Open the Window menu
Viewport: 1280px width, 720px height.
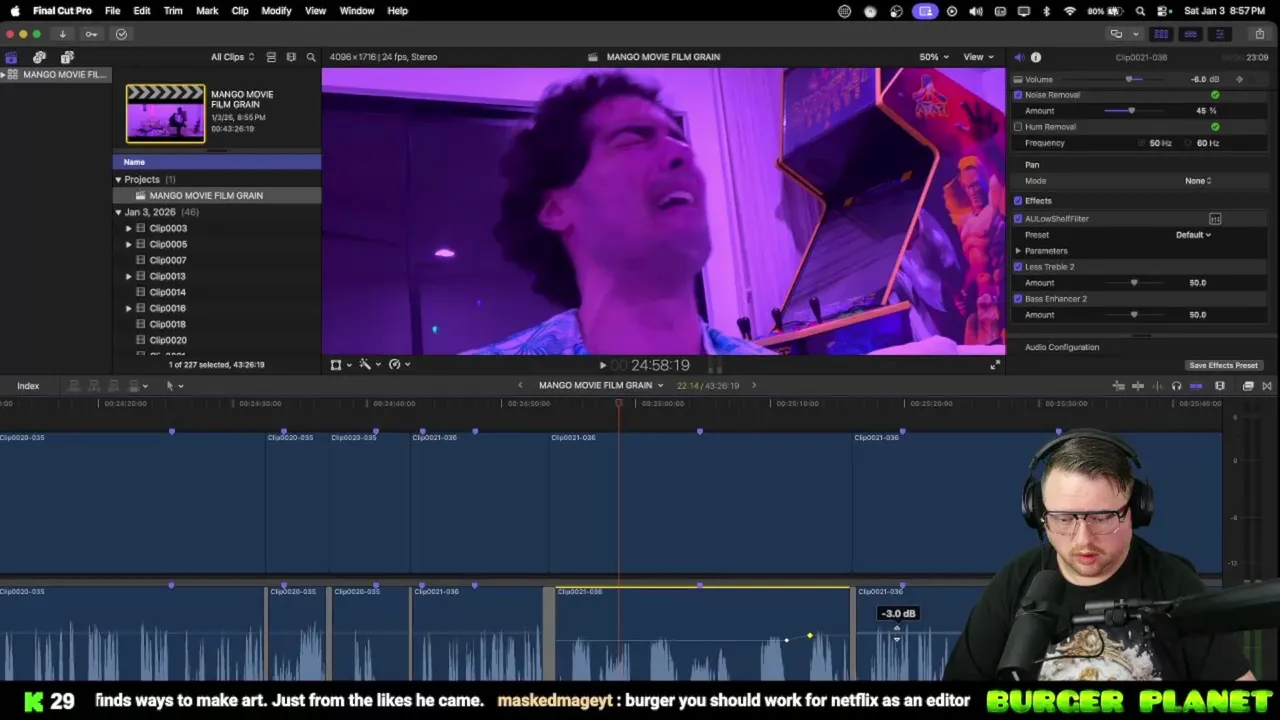(x=357, y=11)
